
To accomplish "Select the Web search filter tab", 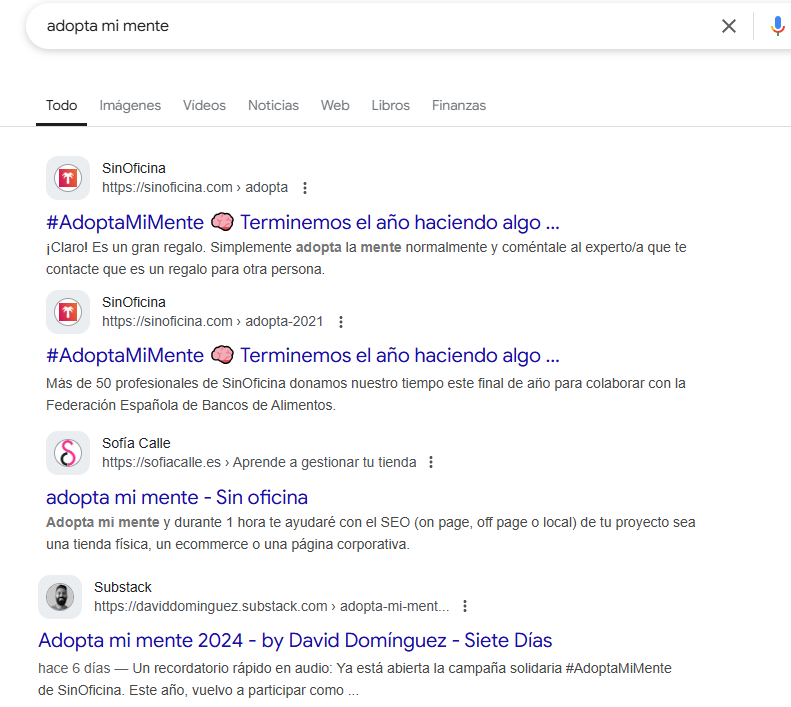I will point(335,106).
